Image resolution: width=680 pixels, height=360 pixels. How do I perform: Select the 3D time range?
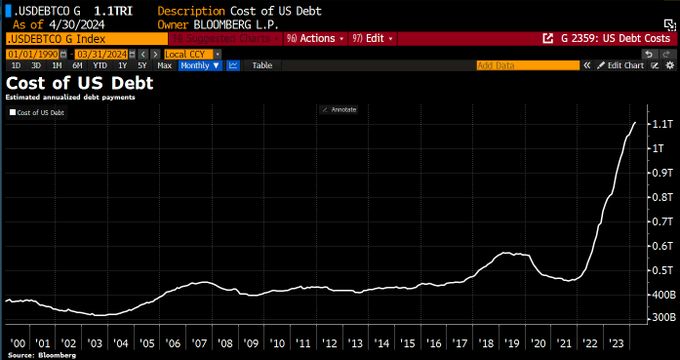click(36, 65)
